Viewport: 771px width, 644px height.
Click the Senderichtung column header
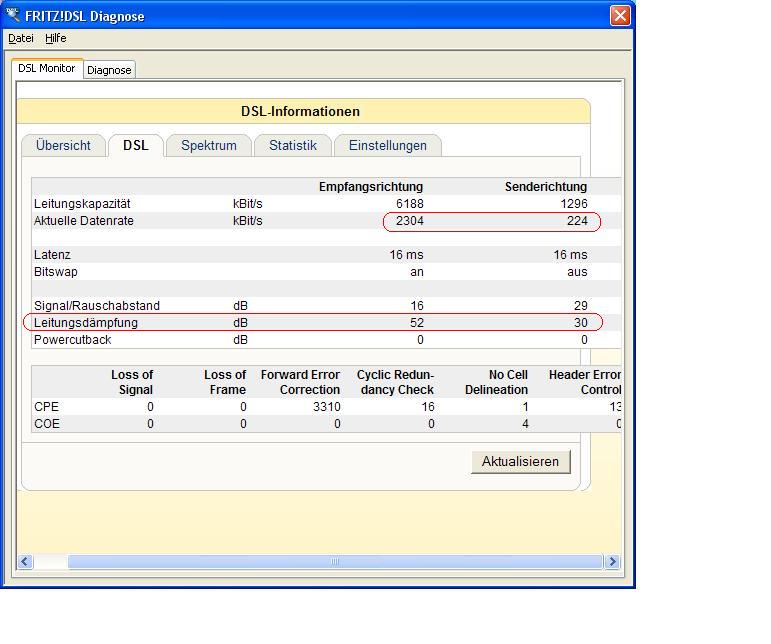click(x=546, y=187)
